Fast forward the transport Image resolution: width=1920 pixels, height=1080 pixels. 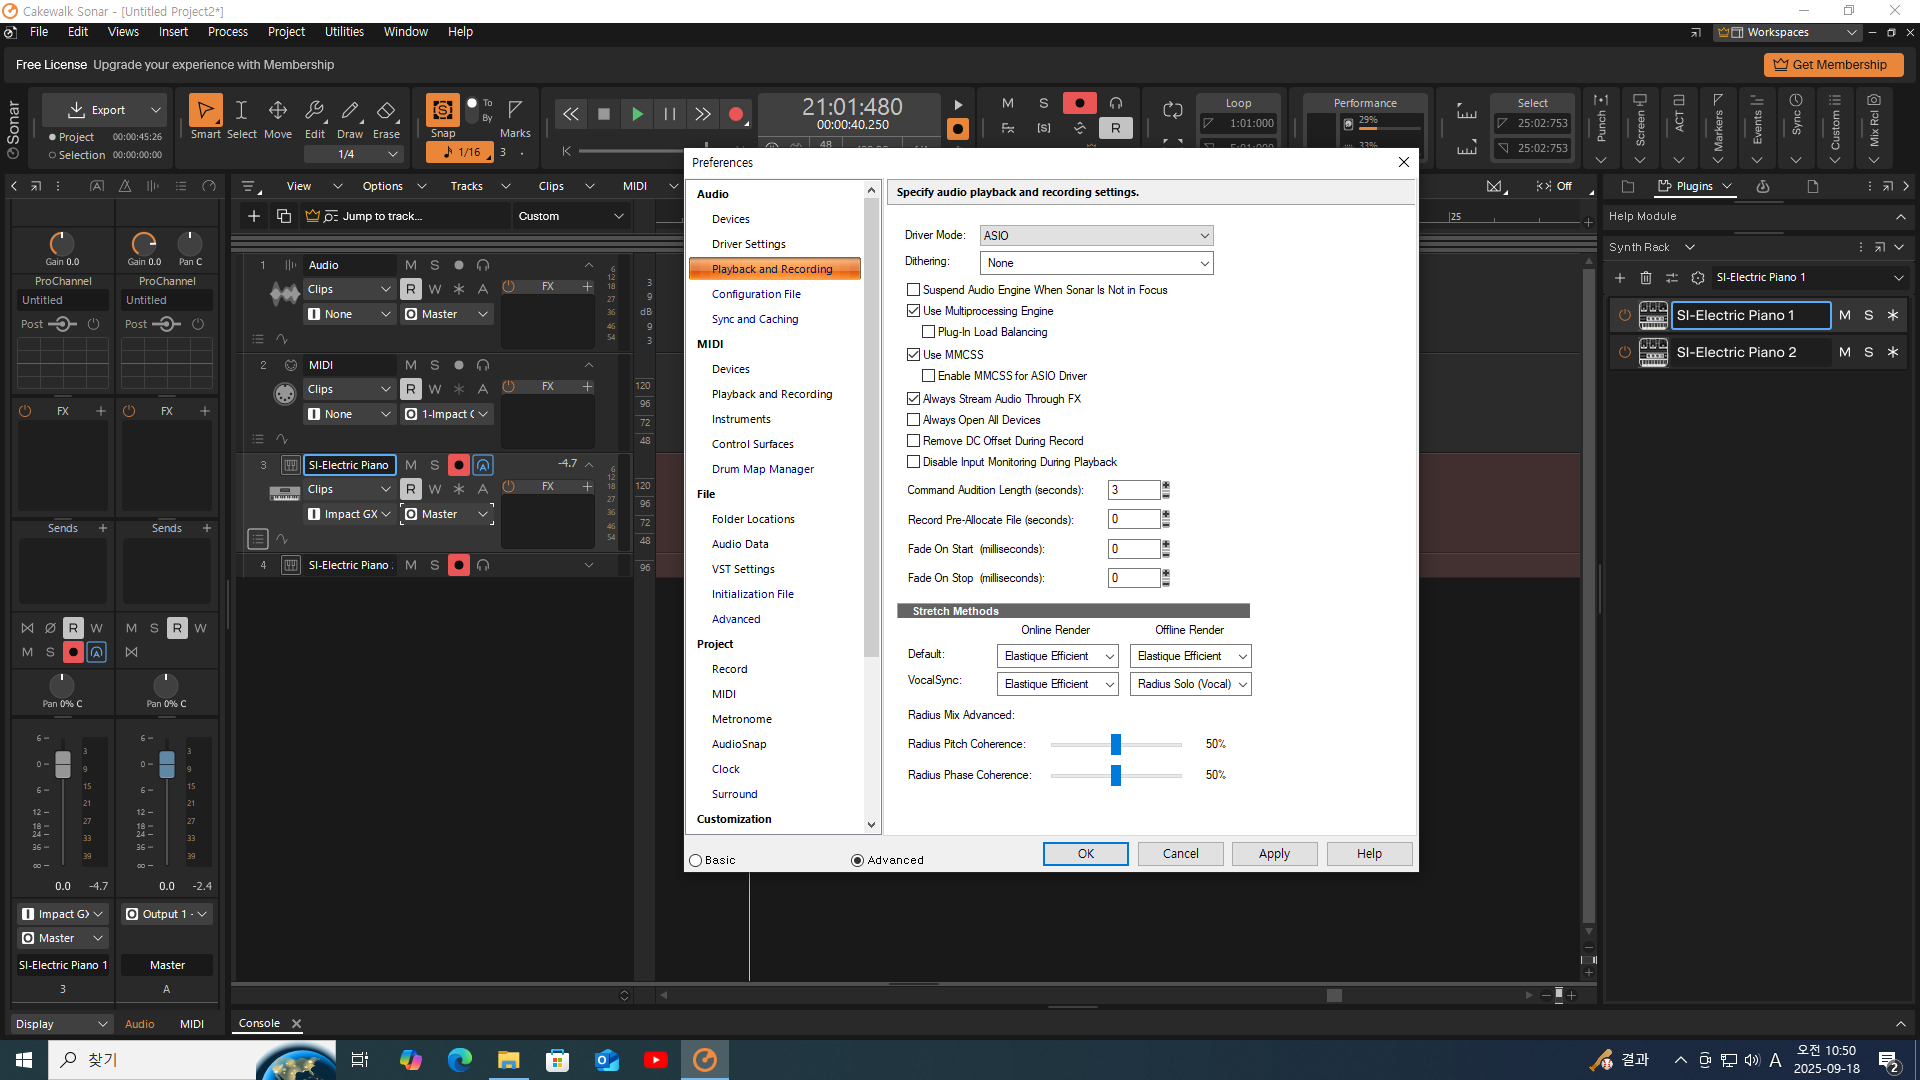pyautogui.click(x=703, y=114)
